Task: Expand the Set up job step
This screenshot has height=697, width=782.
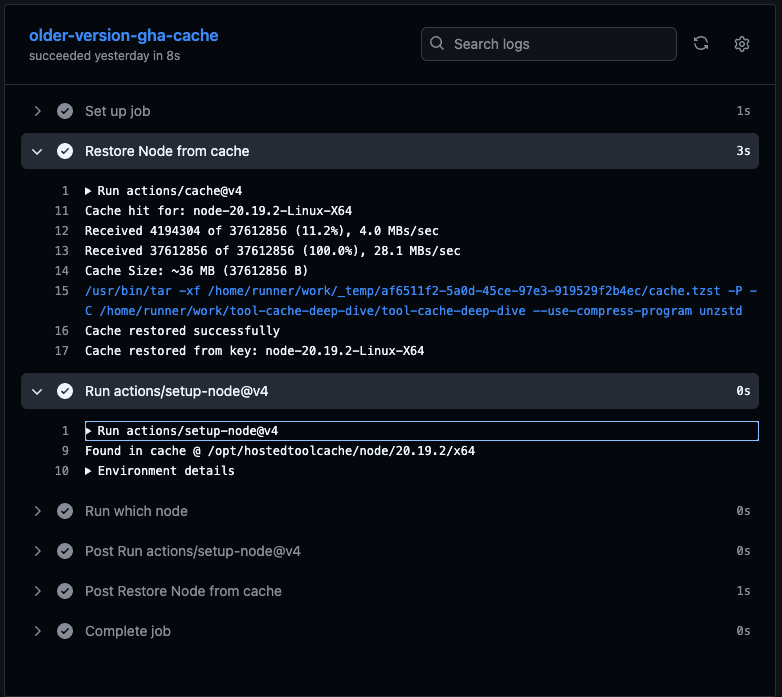Action: click(x=37, y=111)
